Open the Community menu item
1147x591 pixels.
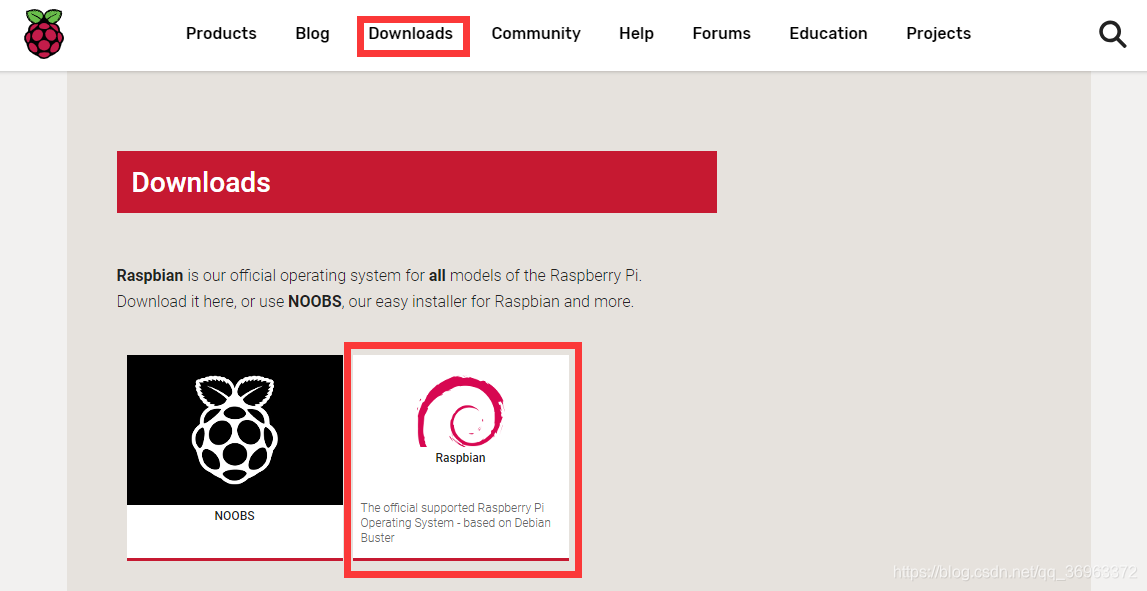(x=536, y=34)
